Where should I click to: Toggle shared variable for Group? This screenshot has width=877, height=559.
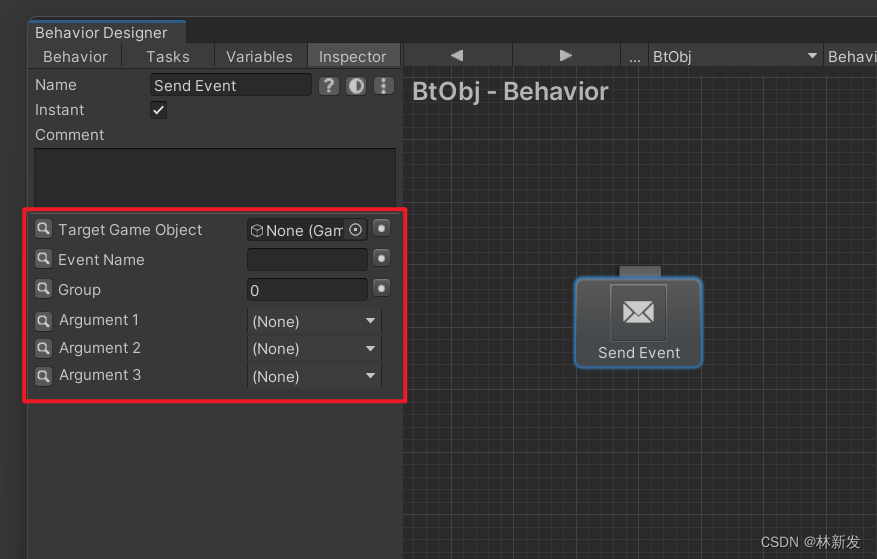[381, 289]
